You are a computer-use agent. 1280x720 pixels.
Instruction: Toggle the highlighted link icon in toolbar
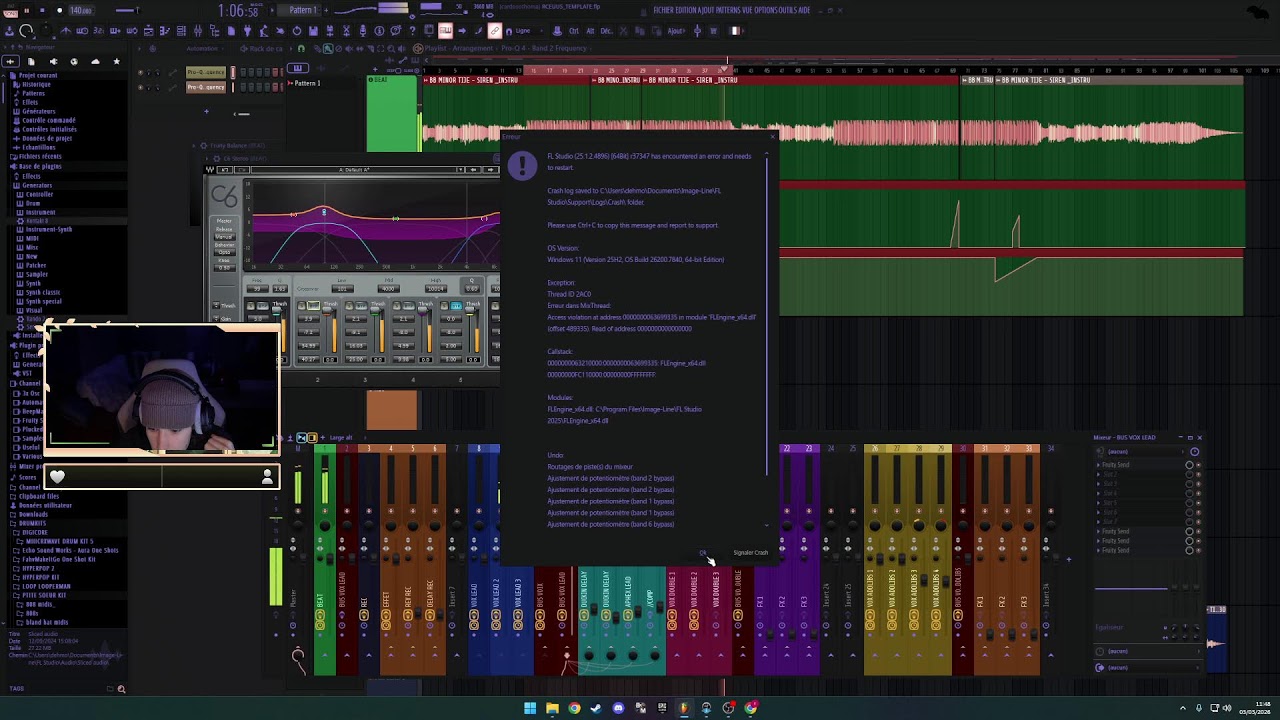[494, 30]
